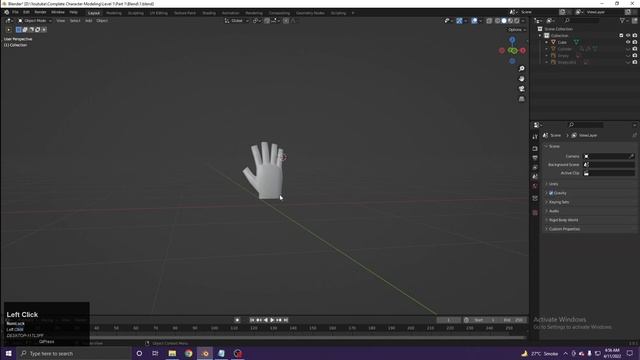Toggle viewport overlays
This screenshot has height=360, width=640.
(x=474, y=21)
